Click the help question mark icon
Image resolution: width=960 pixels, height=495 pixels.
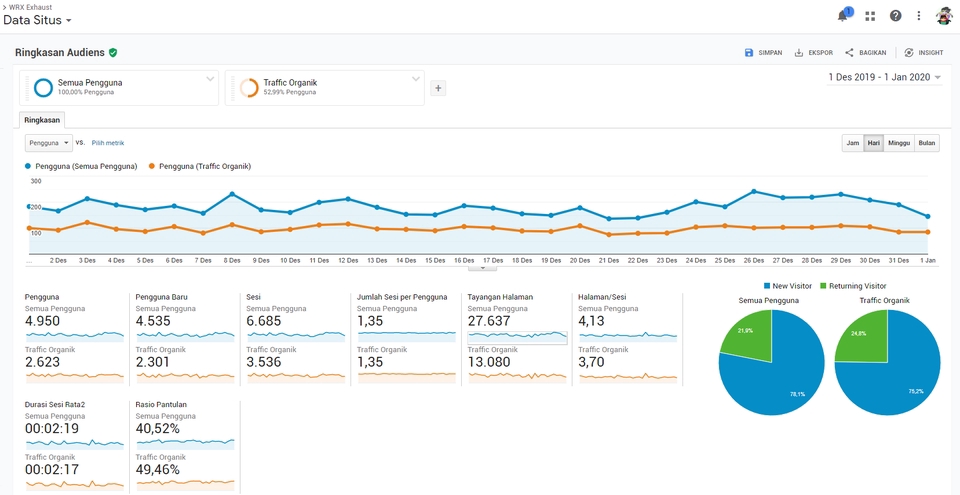point(895,16)
